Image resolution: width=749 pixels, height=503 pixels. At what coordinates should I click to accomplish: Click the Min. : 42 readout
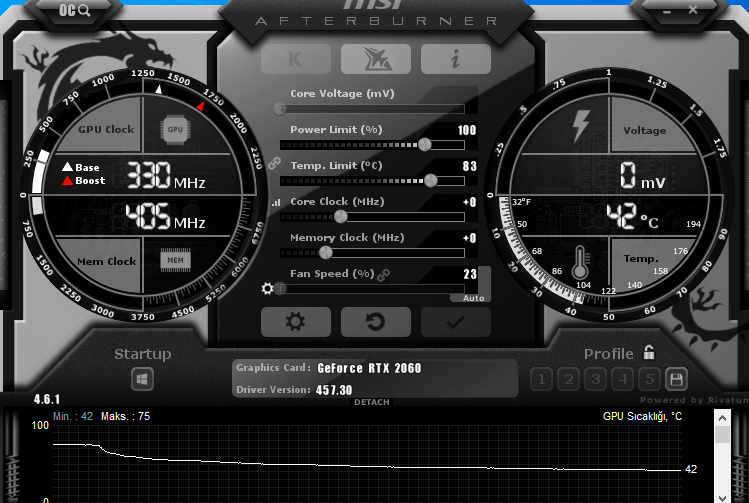coord(73,416)
